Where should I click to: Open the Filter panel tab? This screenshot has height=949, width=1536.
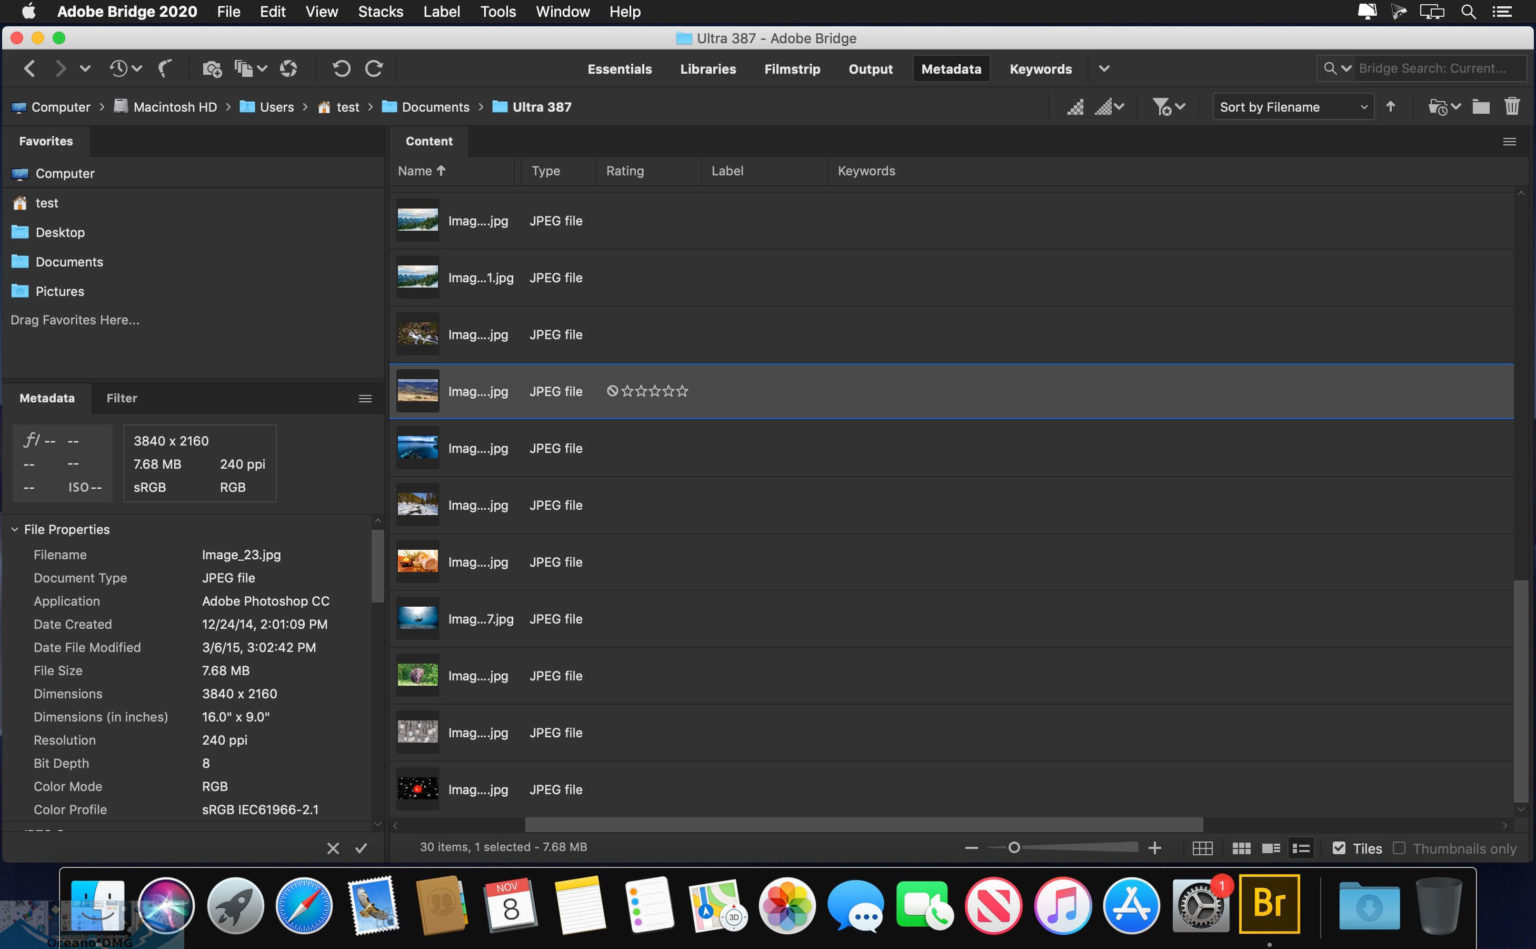[x=122, y=398]
